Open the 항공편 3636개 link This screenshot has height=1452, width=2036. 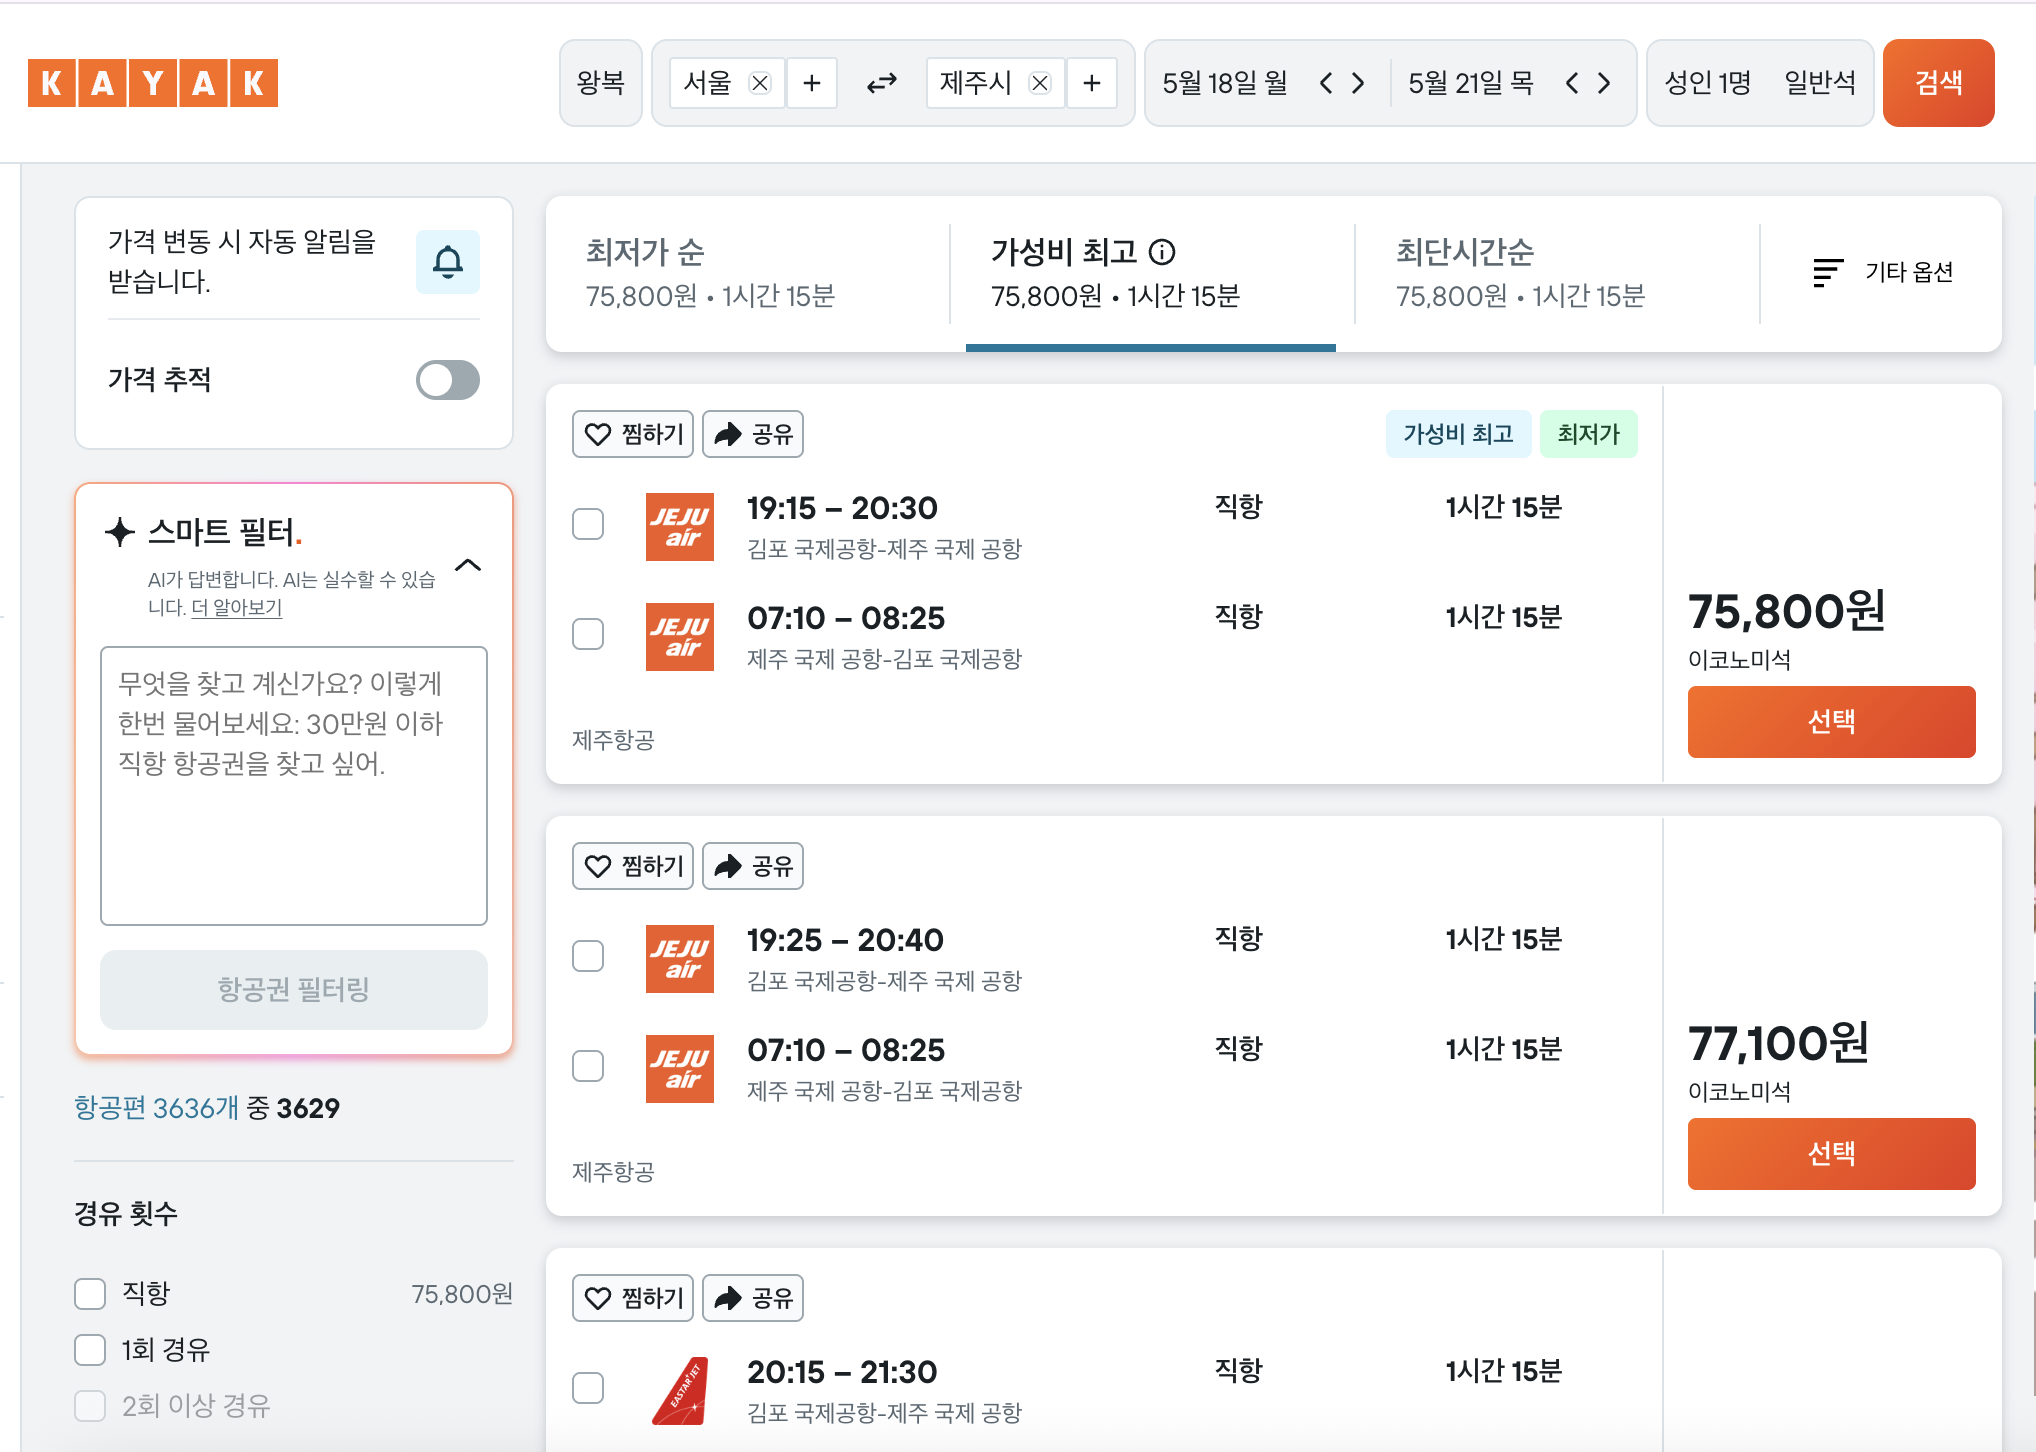157,1108
